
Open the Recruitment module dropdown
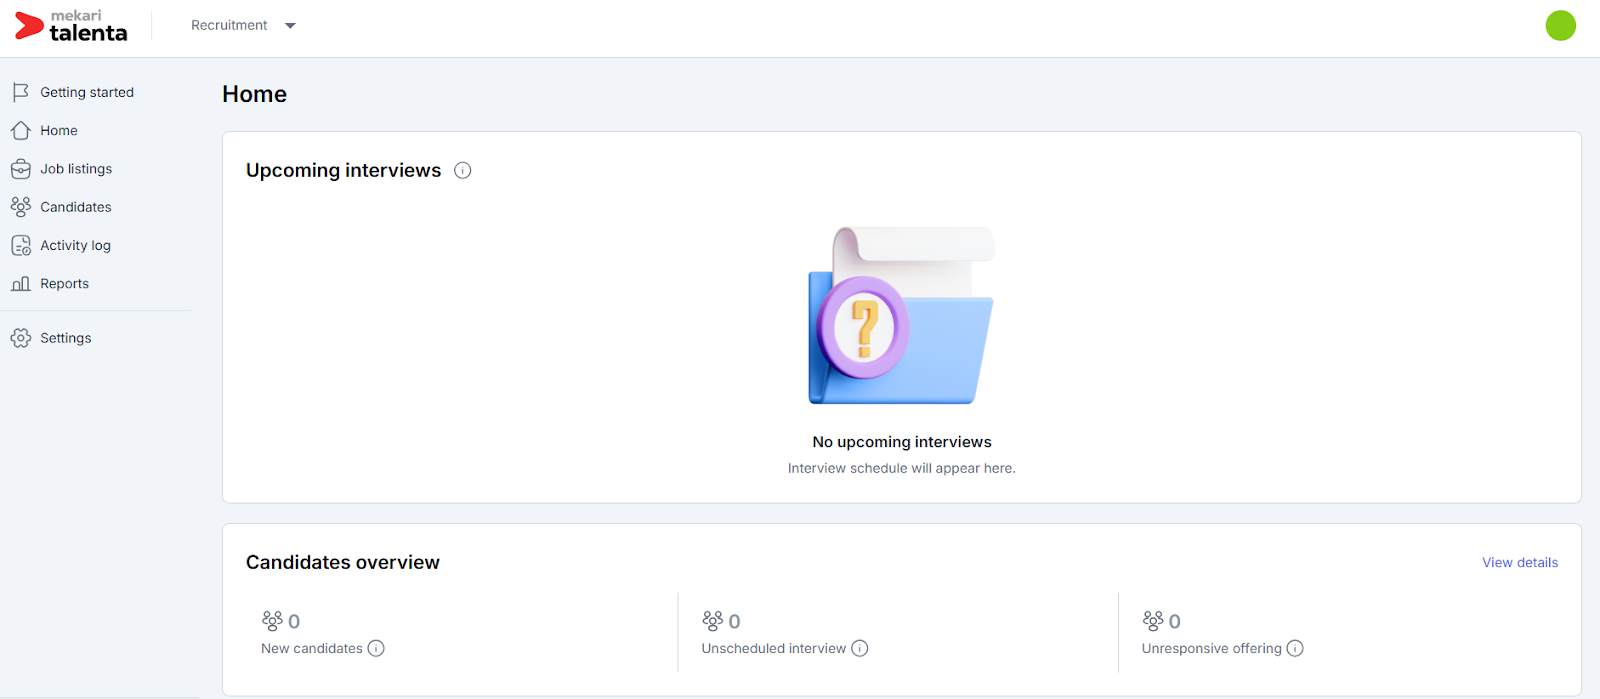[230, 25]
